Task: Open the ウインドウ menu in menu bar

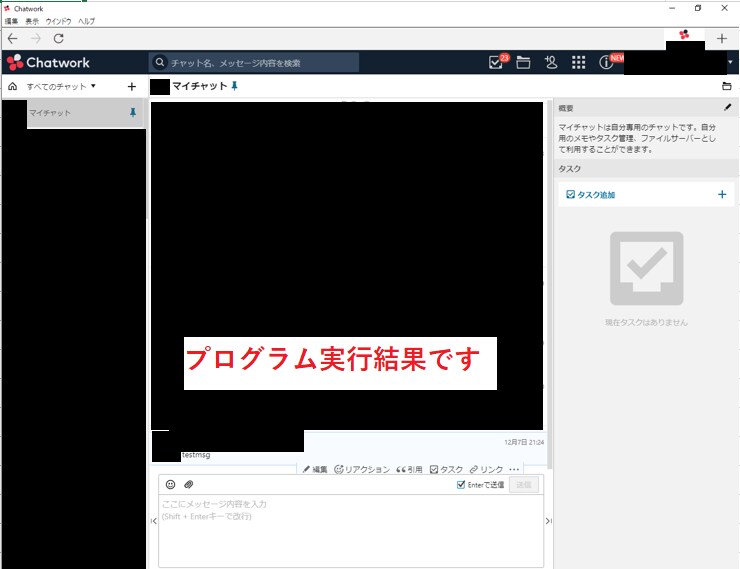Action: (x=58, y=21)
